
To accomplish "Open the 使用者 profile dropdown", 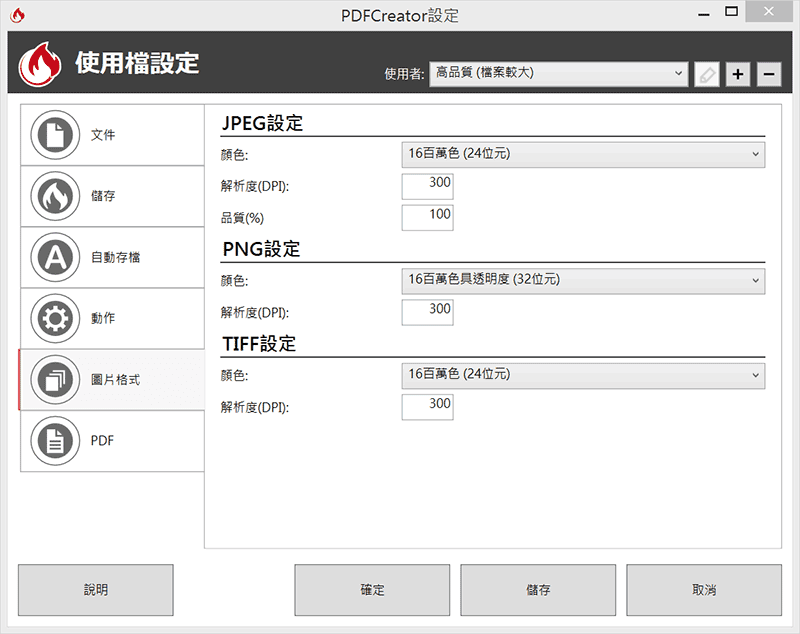I will click(x=559, y=74).
